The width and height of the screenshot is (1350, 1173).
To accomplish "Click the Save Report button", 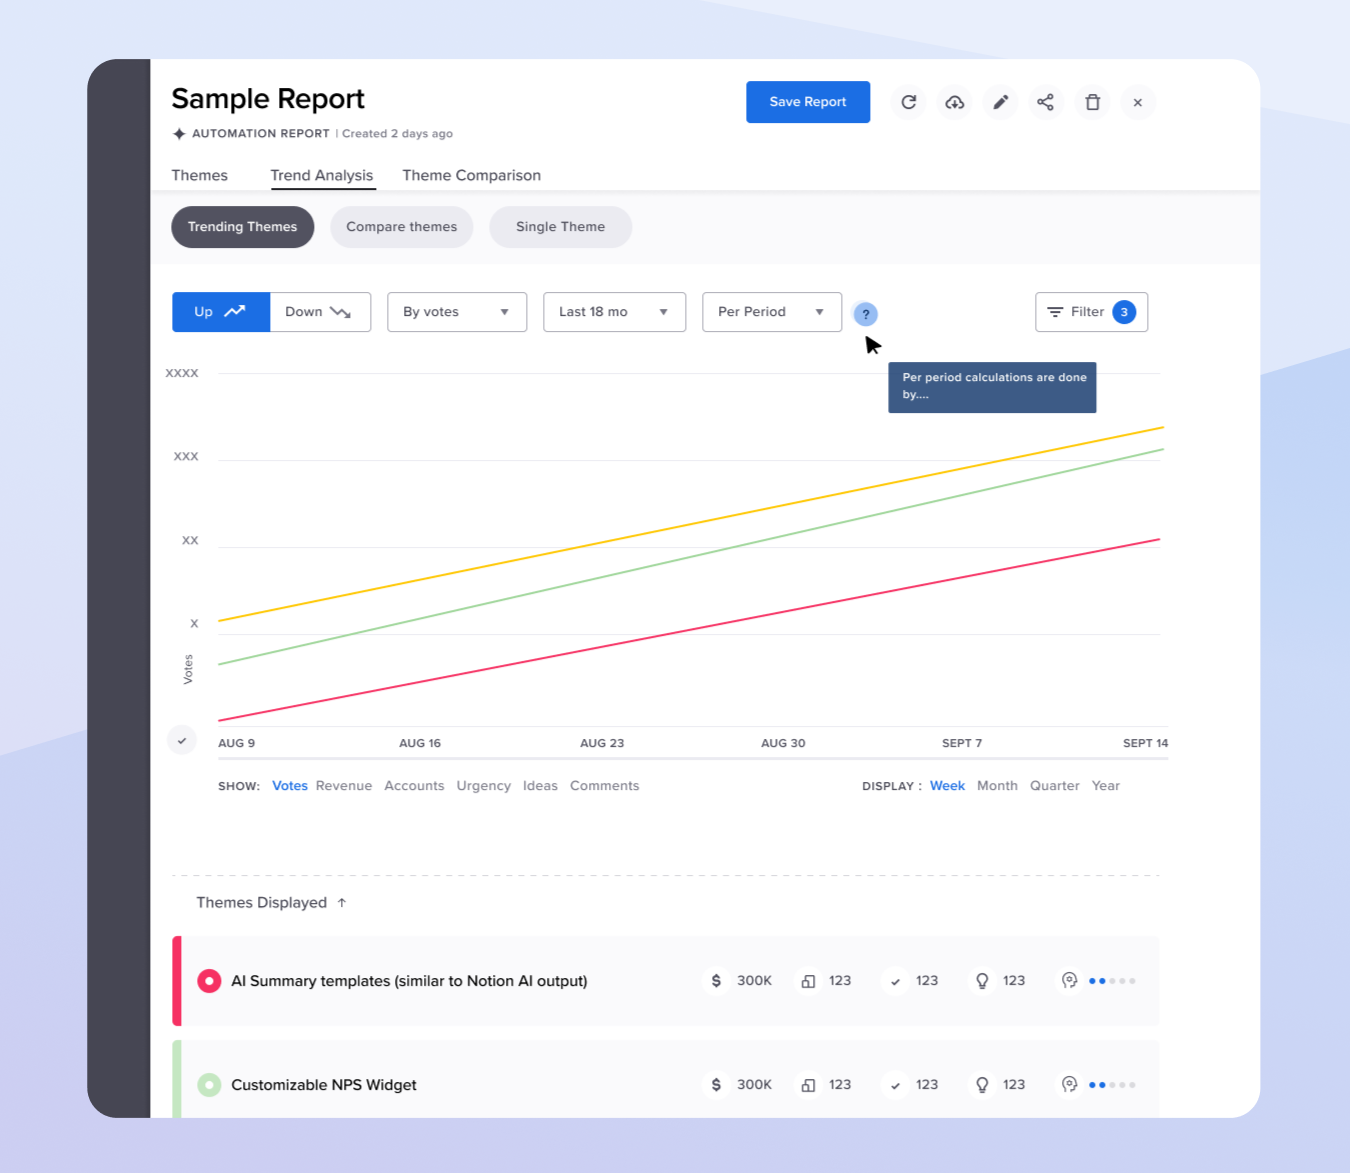I will click(x=808, y=102).
